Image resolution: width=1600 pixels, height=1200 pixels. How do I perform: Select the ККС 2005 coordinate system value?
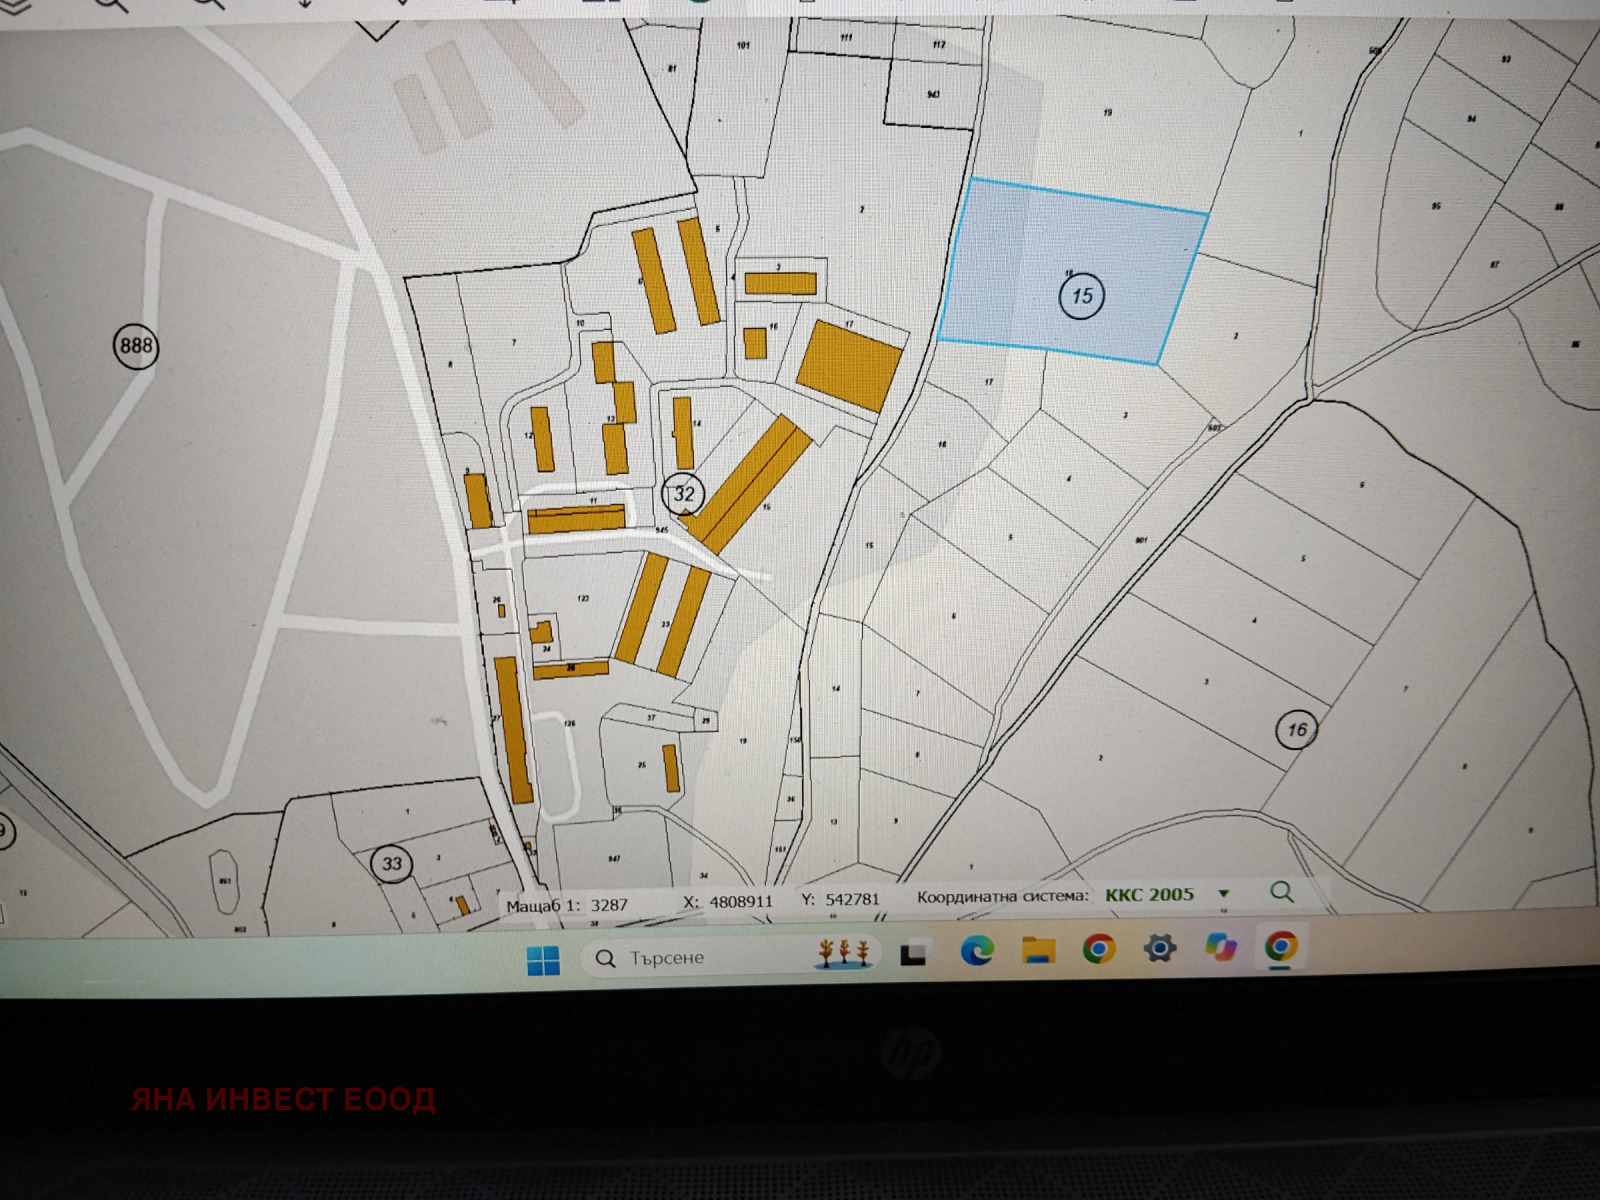pos(1149,895)
